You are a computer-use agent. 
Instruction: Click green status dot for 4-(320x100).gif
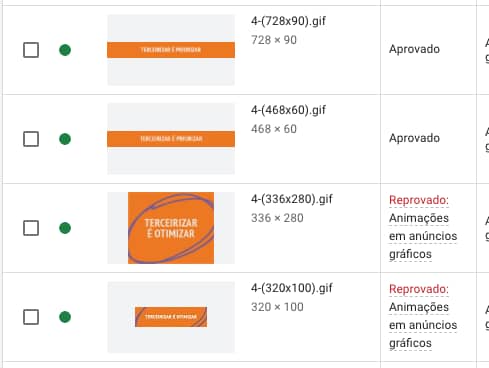pos(65,317)
